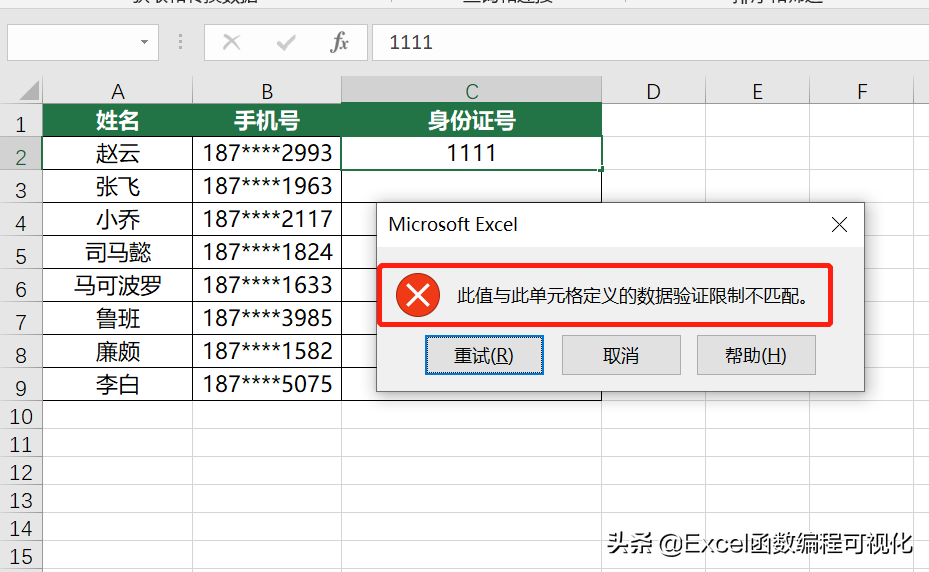Viewport: 929px width, 572px height.
Task: Close the Microsoft Excel error dialog
Action: (x=839, y=225)
